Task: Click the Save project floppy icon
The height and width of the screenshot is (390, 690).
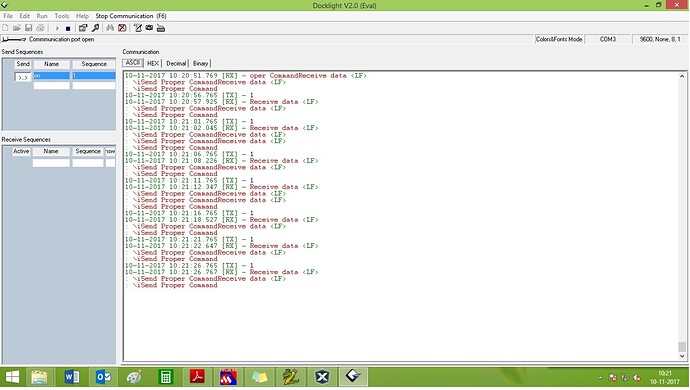Action: coord(29,28)
